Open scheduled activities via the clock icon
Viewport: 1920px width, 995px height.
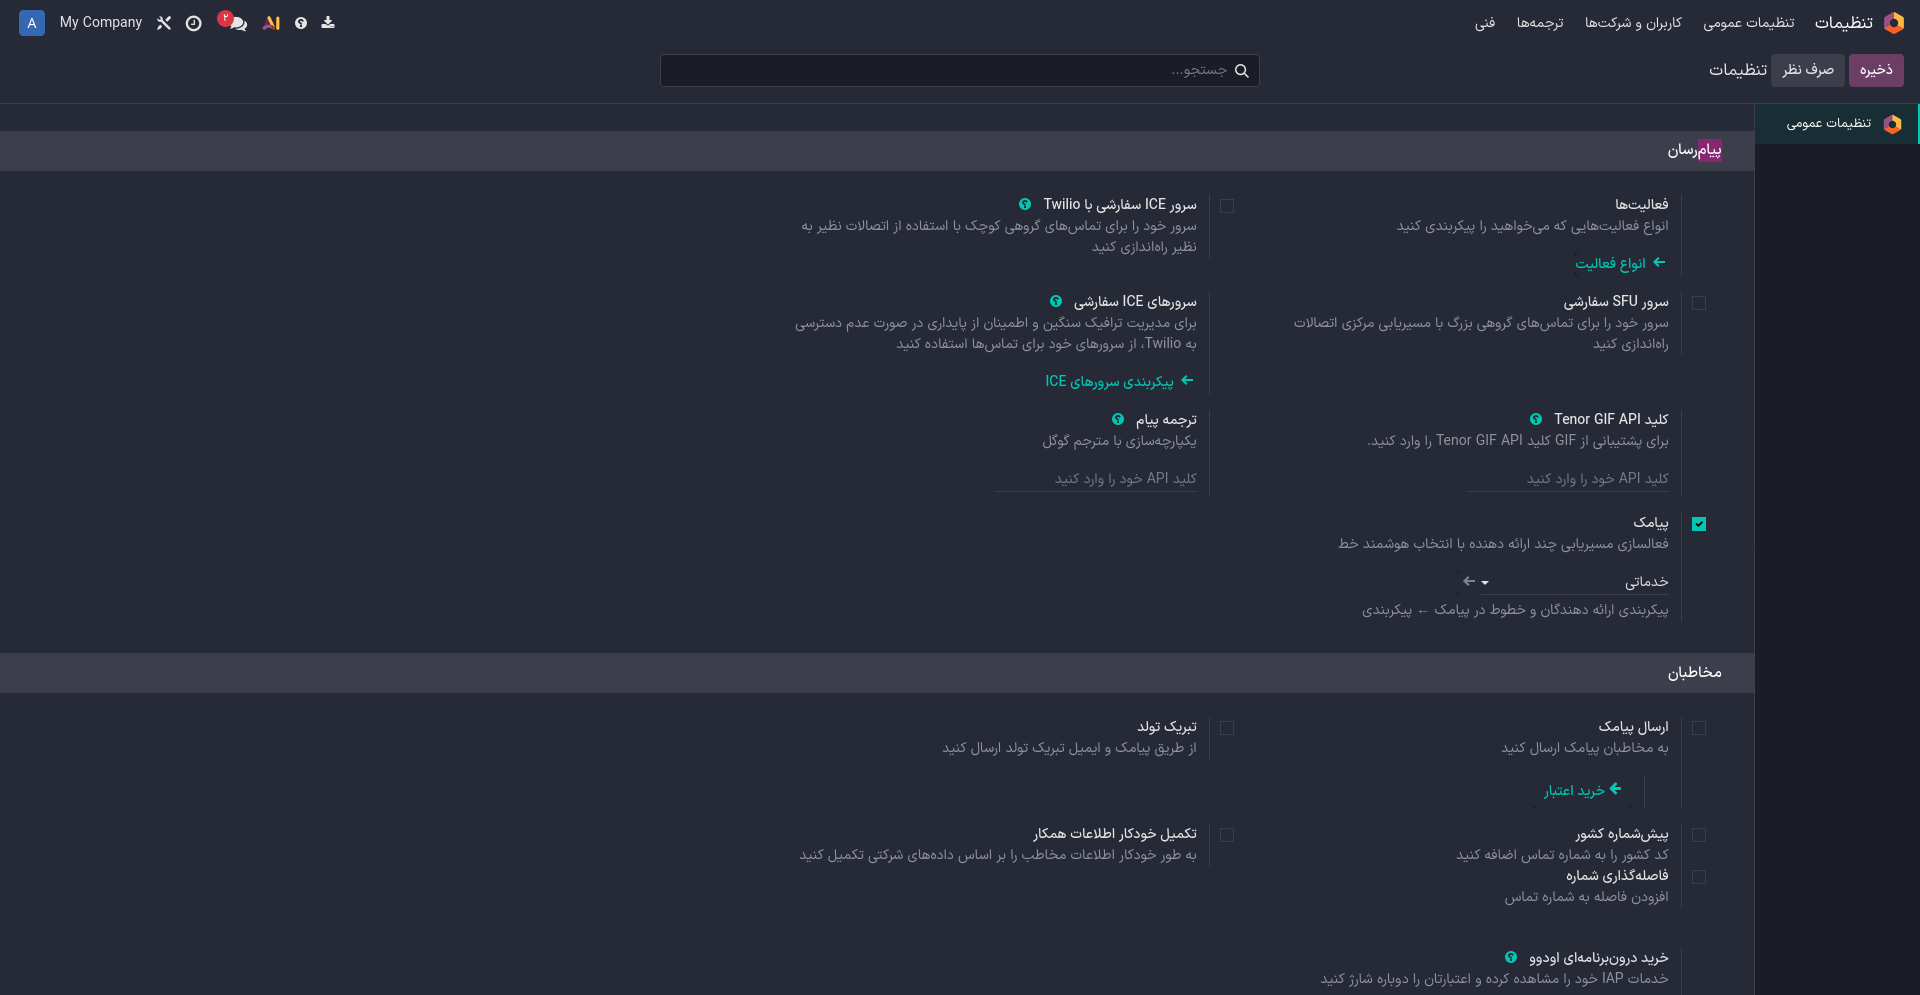194,23
